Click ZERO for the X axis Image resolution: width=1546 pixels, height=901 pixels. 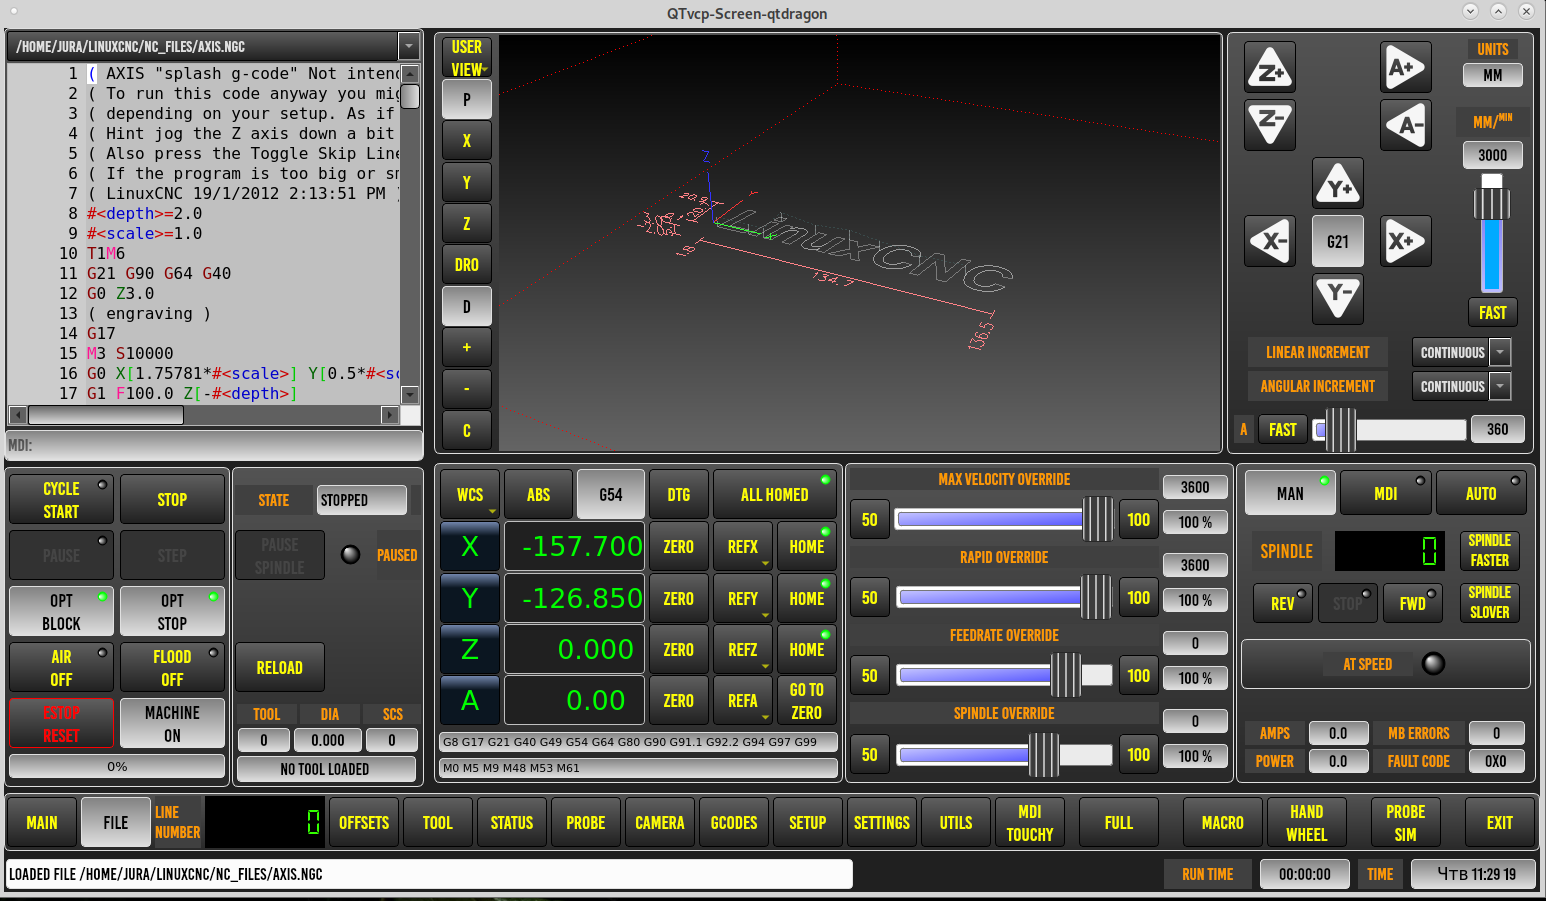pyautogui.click(x=679, y=547)
